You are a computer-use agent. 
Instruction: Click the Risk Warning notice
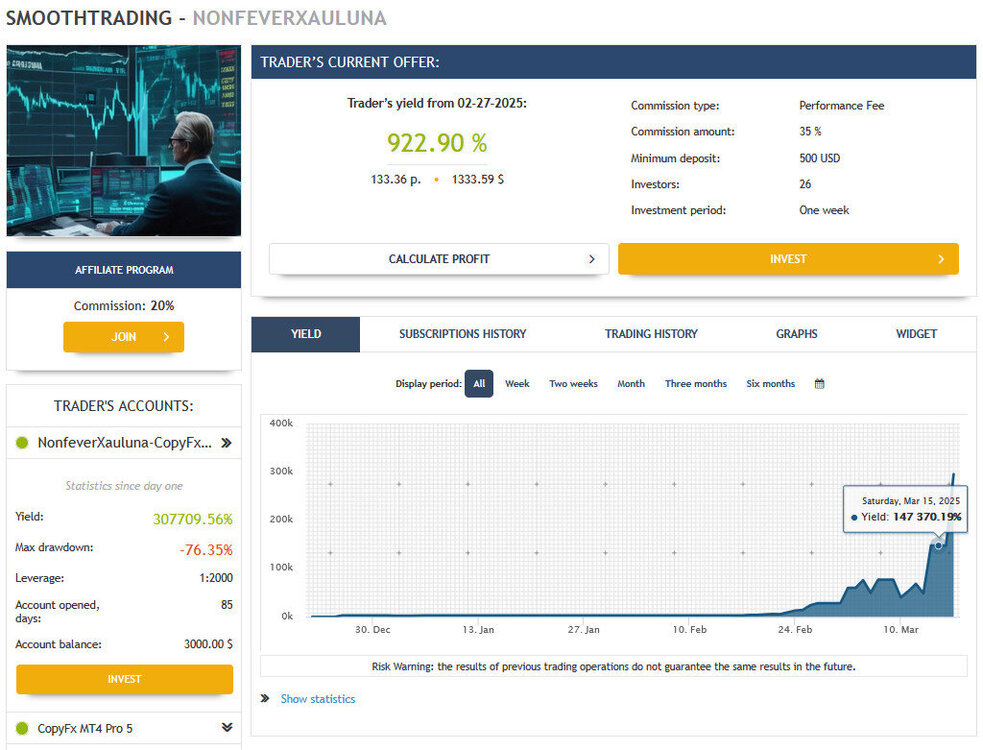[614, 667]
